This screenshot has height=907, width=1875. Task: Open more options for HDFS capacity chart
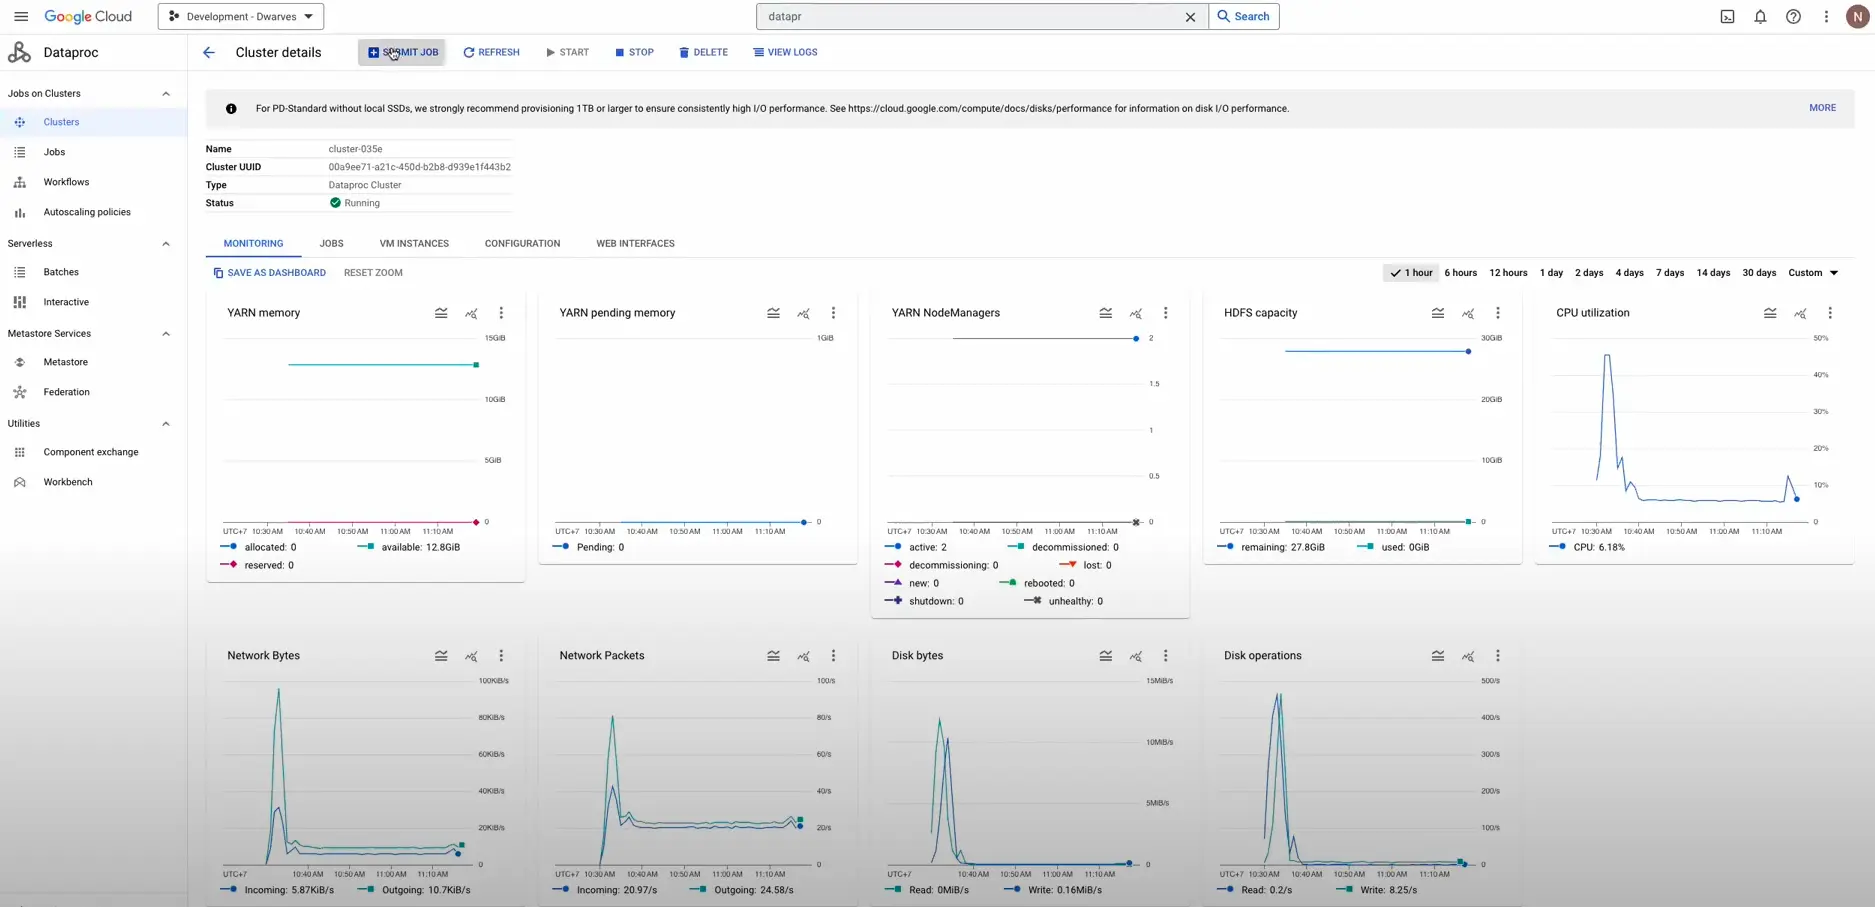[x=1497, y=313]
